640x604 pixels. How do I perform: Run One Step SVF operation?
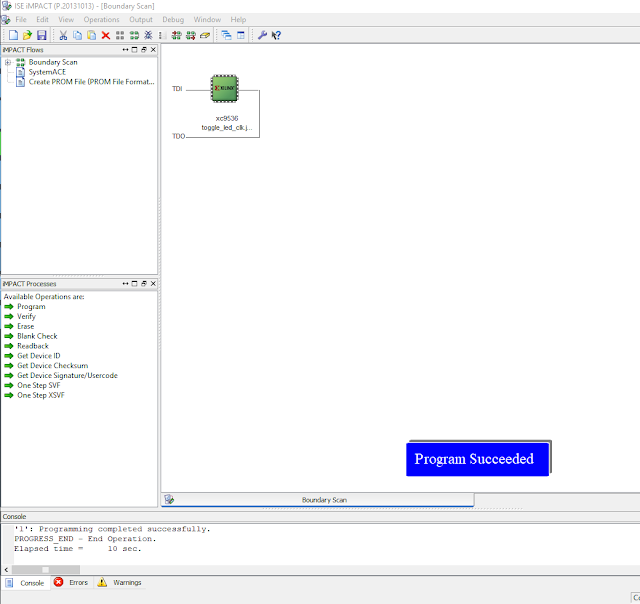coord(38,385)
